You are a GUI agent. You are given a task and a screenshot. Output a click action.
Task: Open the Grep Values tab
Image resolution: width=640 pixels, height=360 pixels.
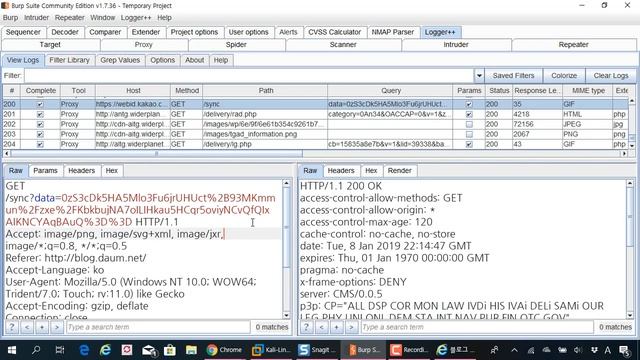(120, 60)
